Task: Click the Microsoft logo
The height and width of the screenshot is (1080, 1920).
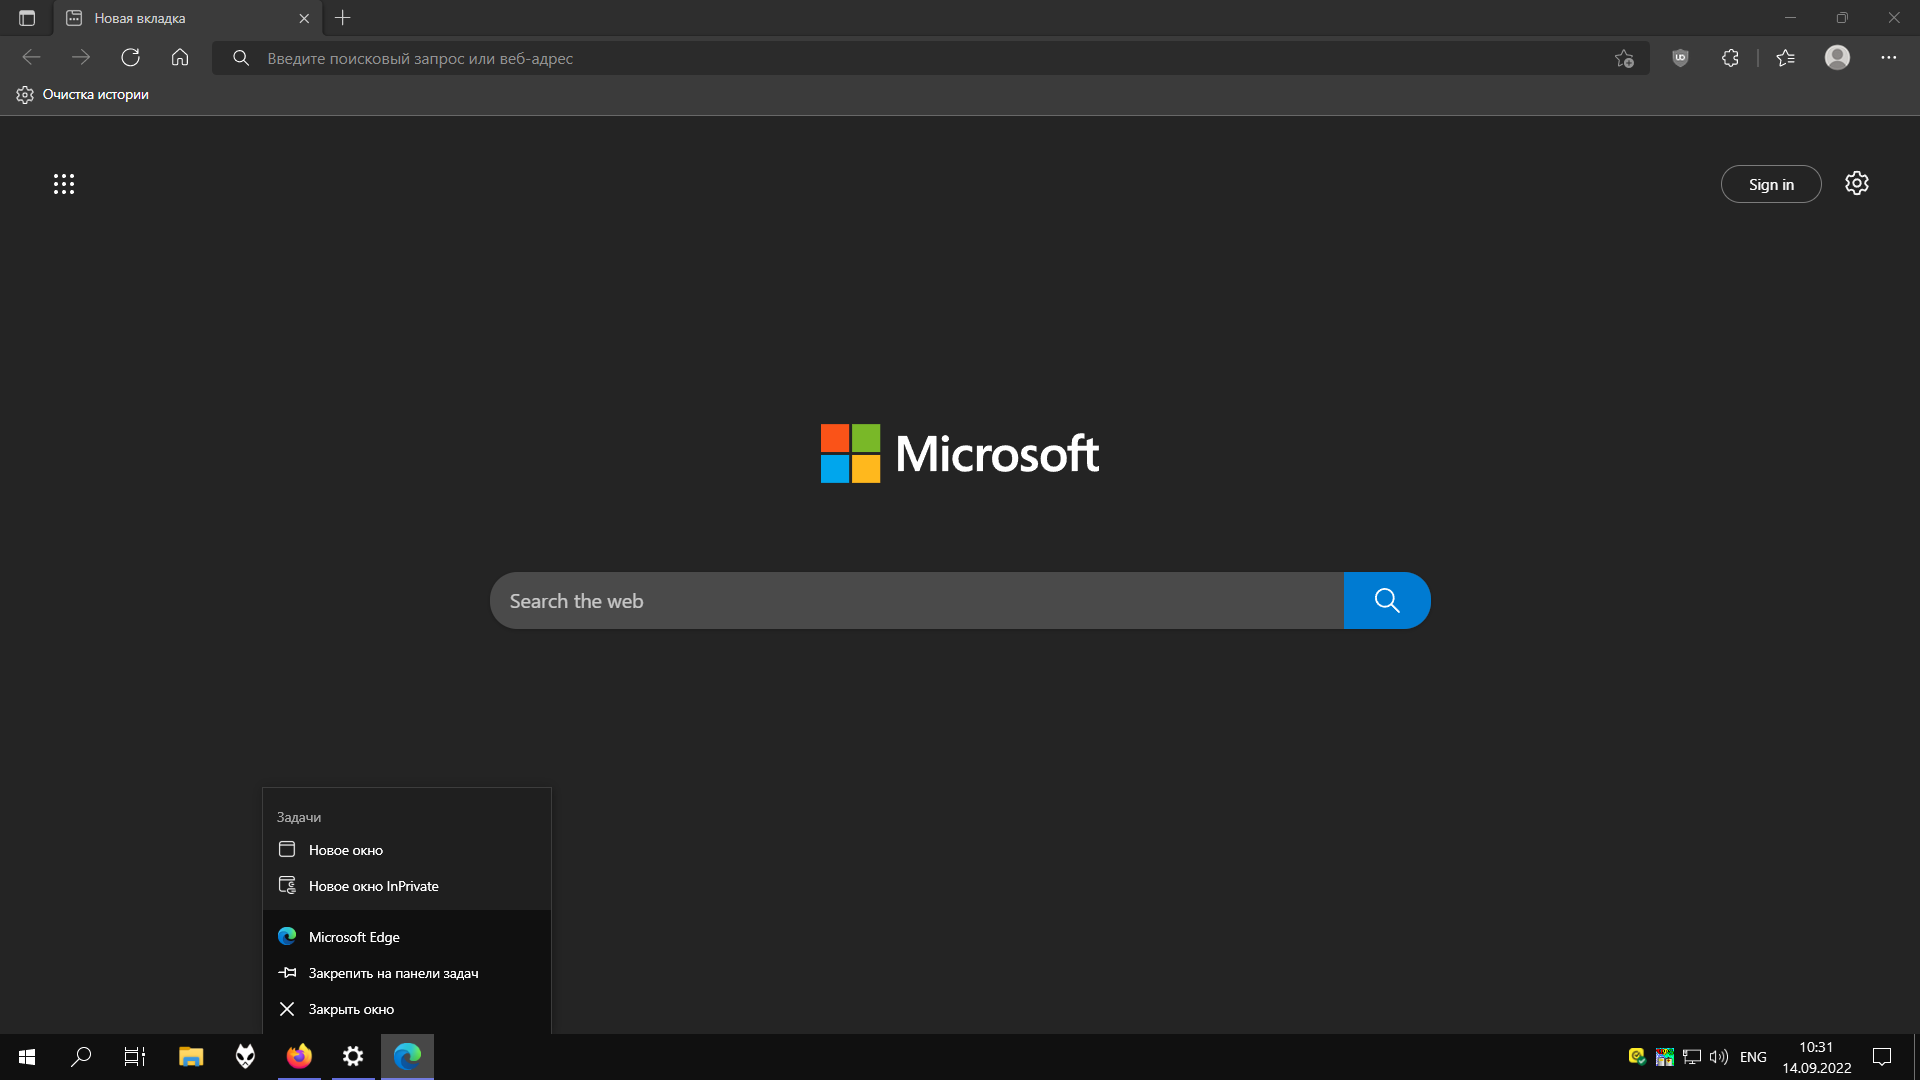Action: click(x=960, y=454)
